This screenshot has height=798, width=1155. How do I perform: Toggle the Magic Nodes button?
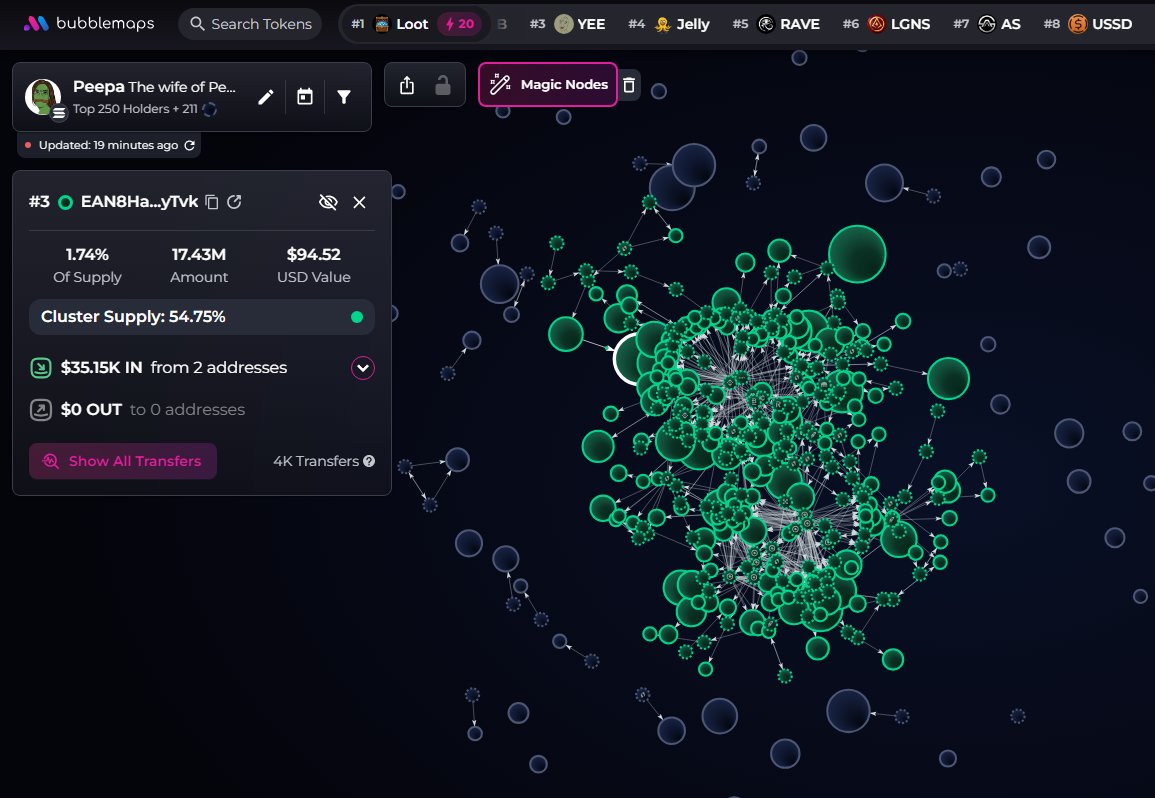548,85
